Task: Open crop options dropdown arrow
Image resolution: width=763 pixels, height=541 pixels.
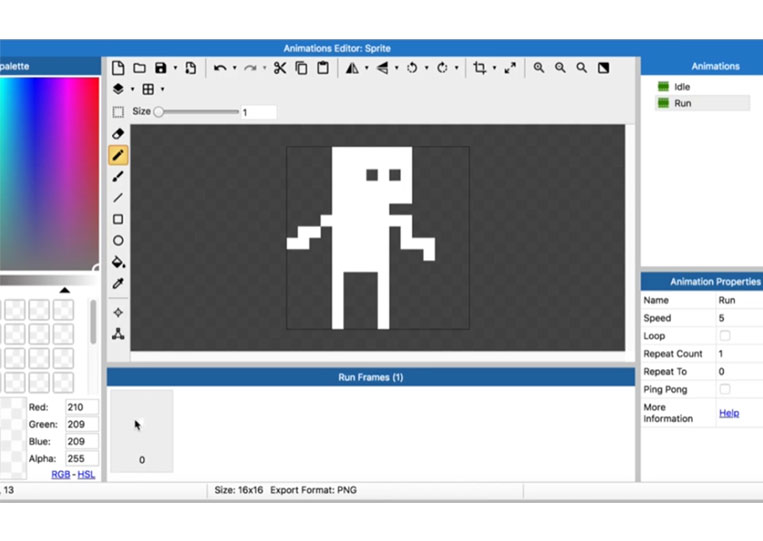Action: pos(494,68)
